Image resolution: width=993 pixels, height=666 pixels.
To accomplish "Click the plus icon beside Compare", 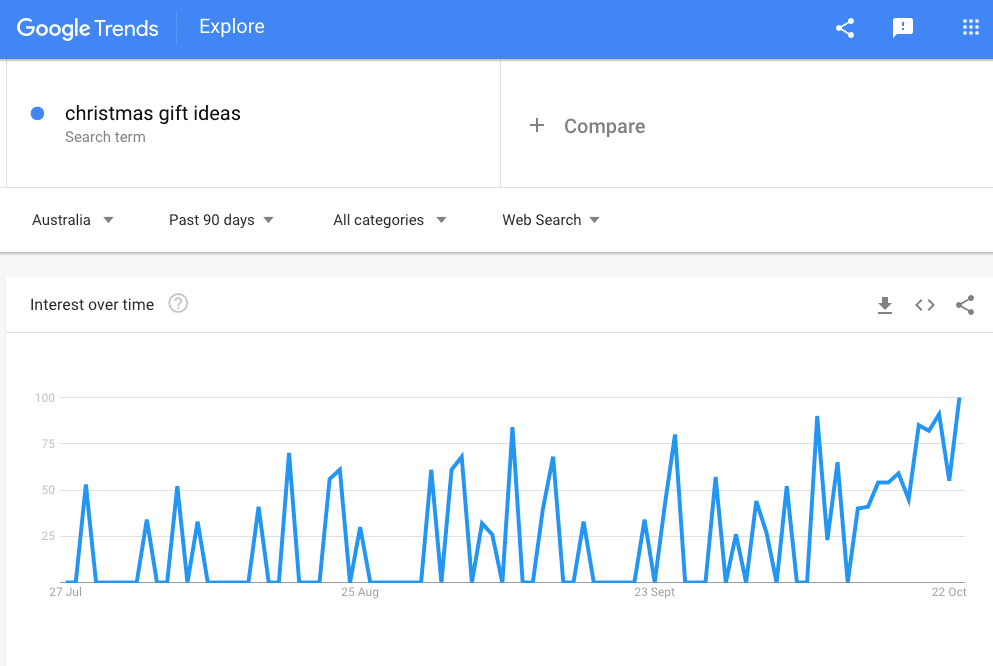I will [537, 125].
